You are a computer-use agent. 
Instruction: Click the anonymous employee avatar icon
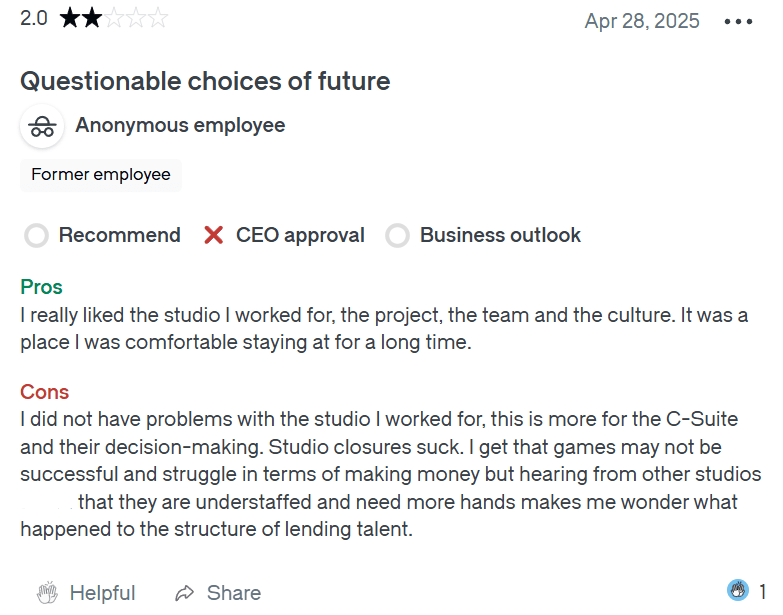[42, 127]
